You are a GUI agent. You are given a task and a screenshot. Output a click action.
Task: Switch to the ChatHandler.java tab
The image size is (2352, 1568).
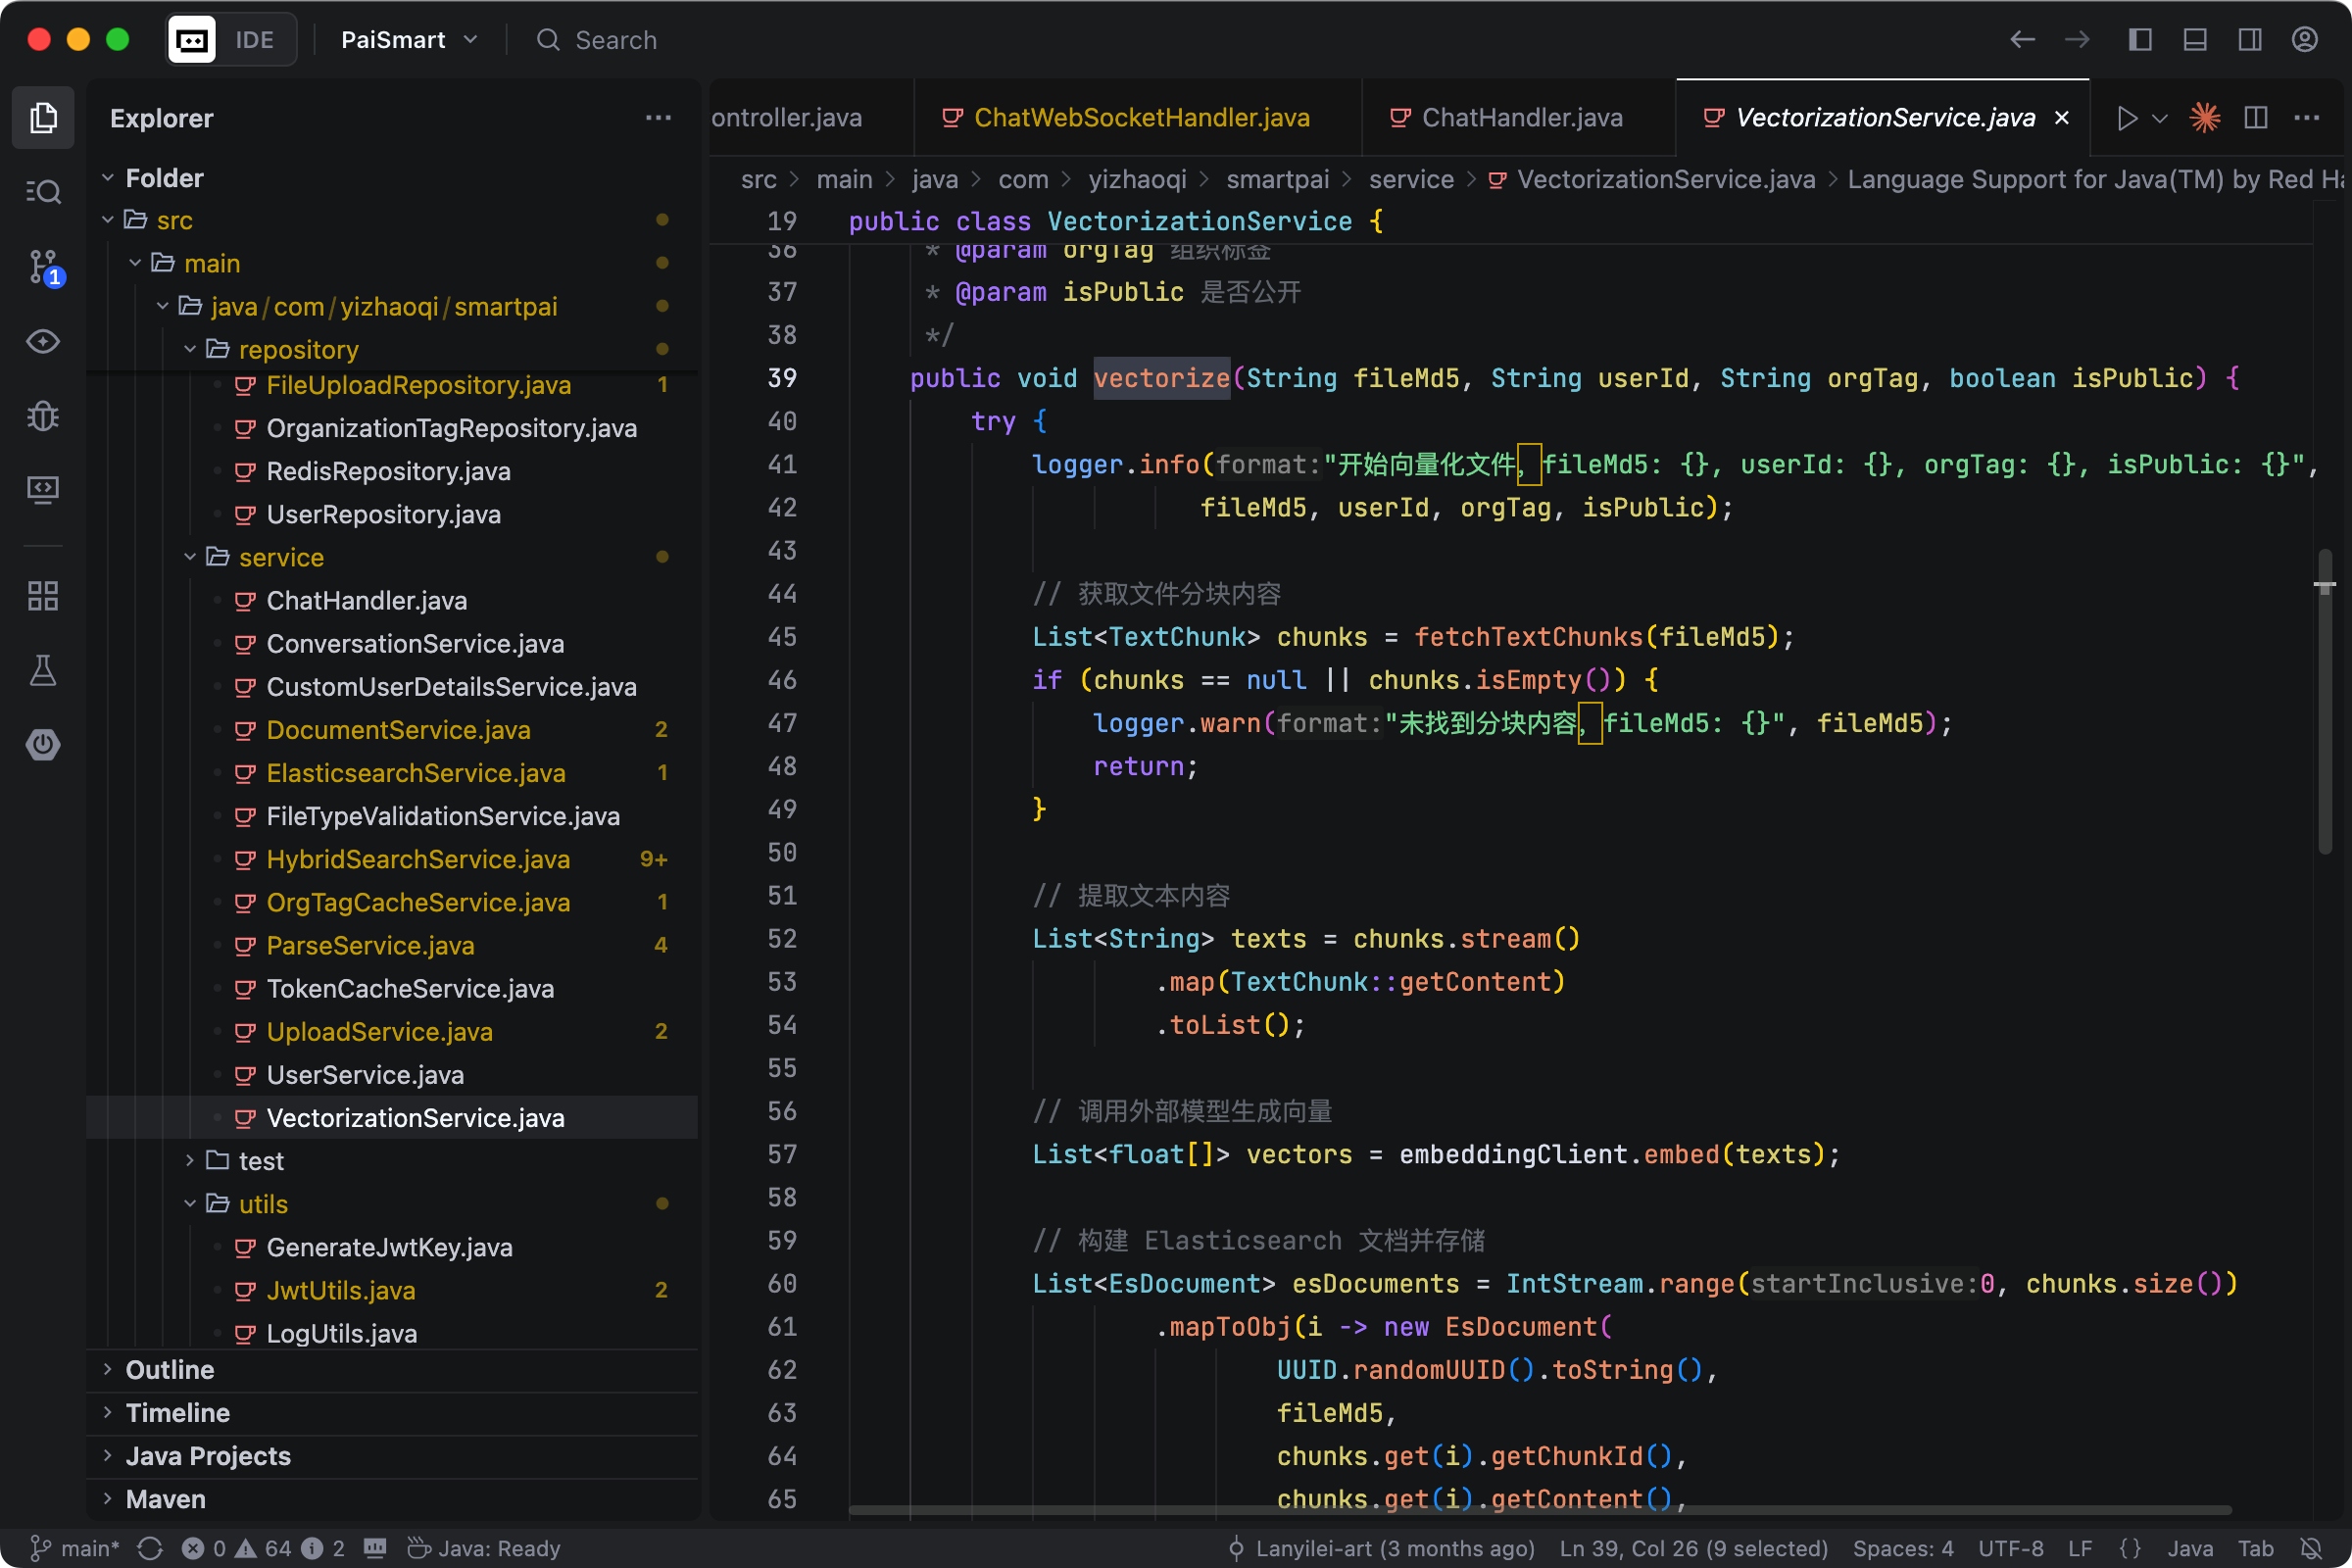(x=1520, y=118)
